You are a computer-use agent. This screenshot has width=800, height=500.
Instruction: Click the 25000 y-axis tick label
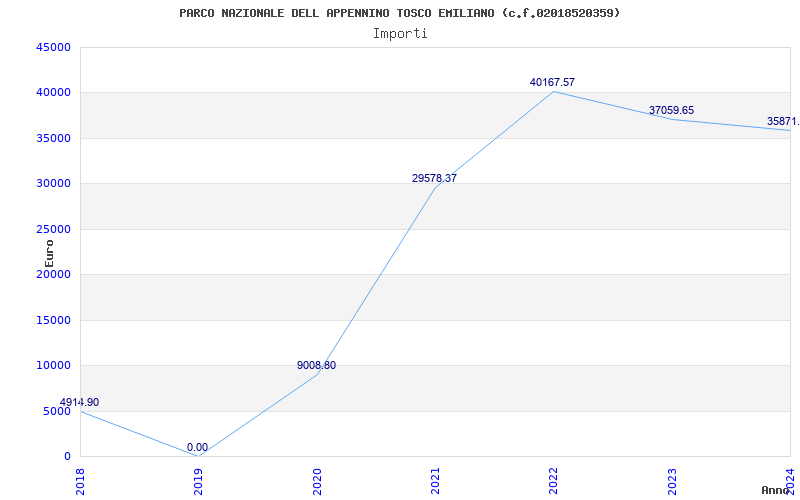pos(53,229)
